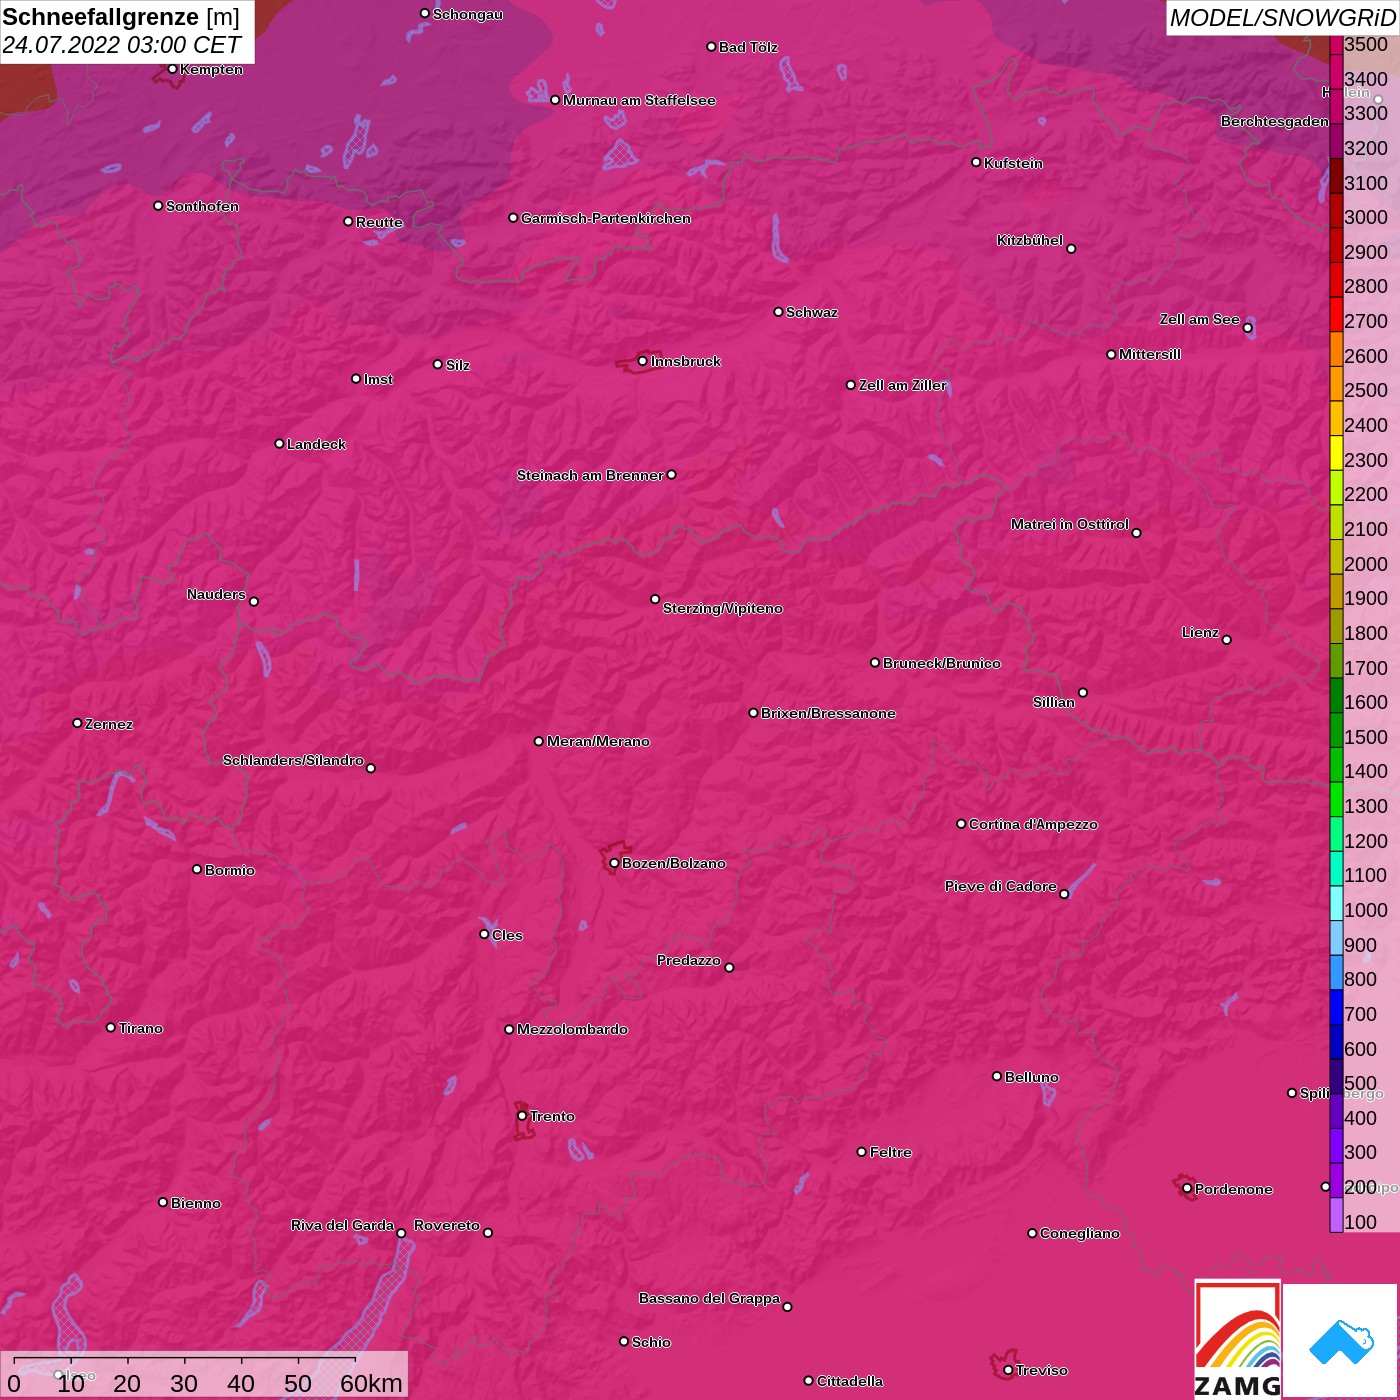Viewport: 1400px width, 1400px height.
Task: Select the Kufstein marker dot
Action: point(976,162)
